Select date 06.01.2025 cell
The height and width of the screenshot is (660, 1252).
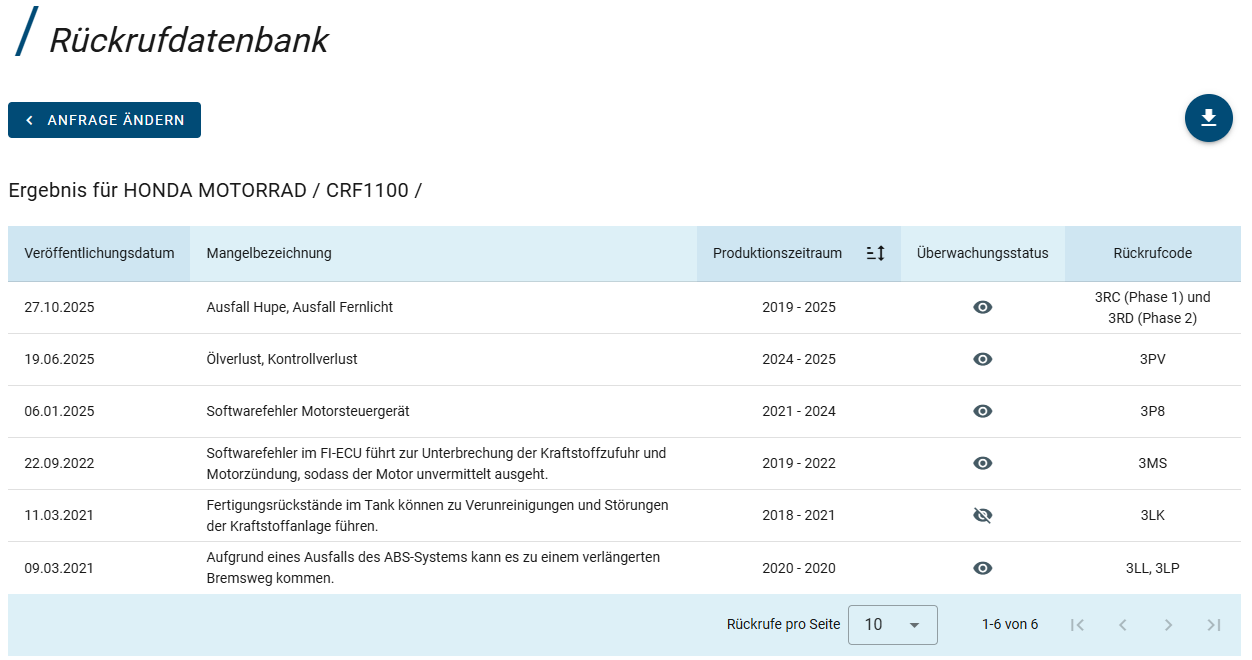[x=59, y=411]
